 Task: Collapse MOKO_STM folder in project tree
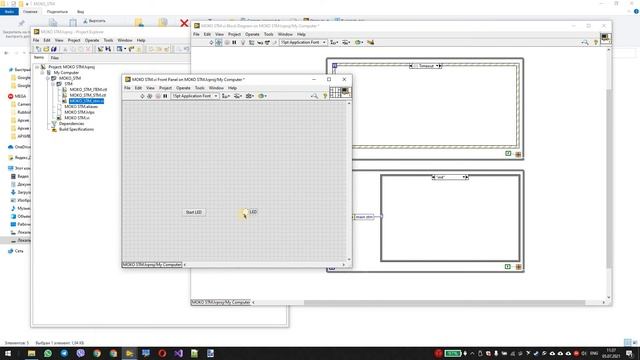tap(48, 78)
